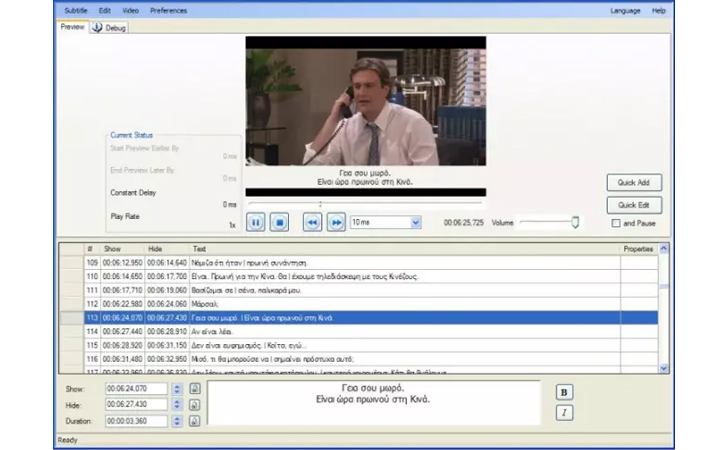Select highlighted subtitle row number 113

(x=358, y=318)
